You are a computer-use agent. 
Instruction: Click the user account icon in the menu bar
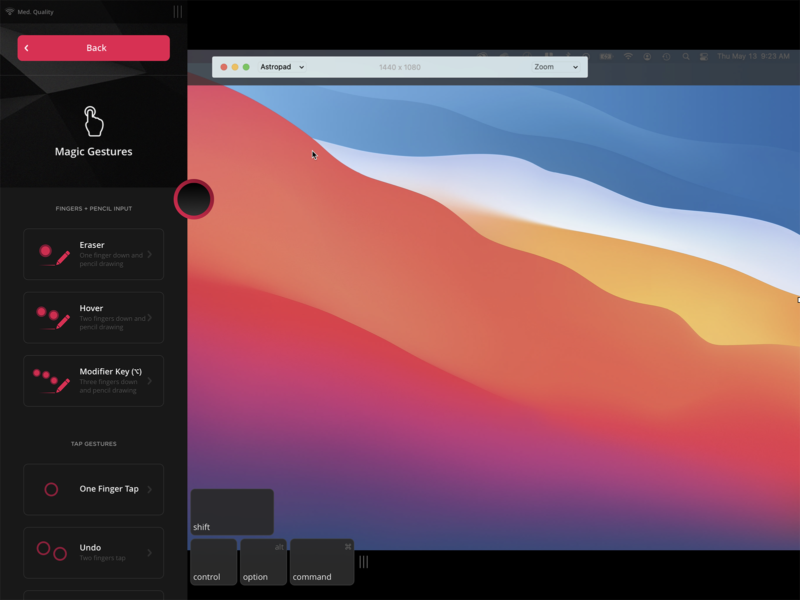pos(647,57)
